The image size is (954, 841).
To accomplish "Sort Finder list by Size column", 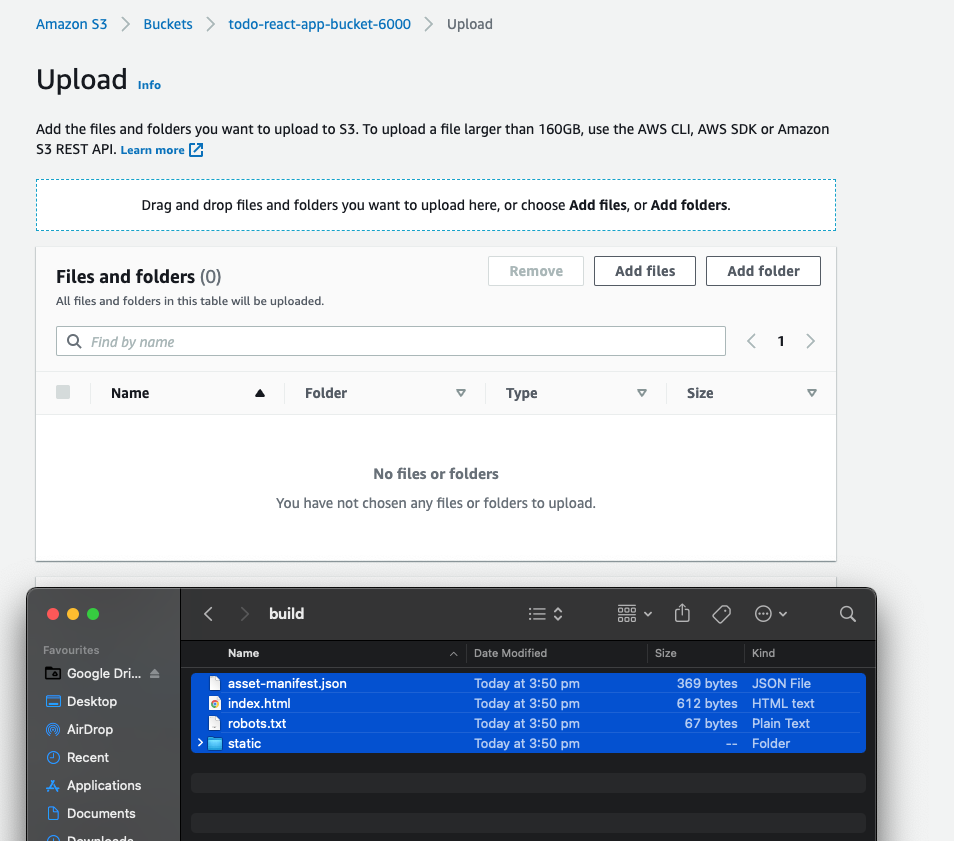I will tap(666, 653).
